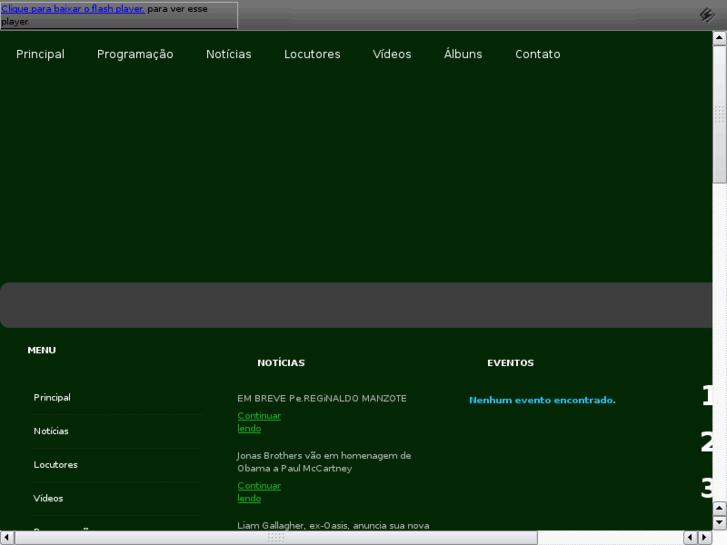Click the Winamp lightning icon at top right
Viewport: 727px width, 545px height.
click(707, 15)
